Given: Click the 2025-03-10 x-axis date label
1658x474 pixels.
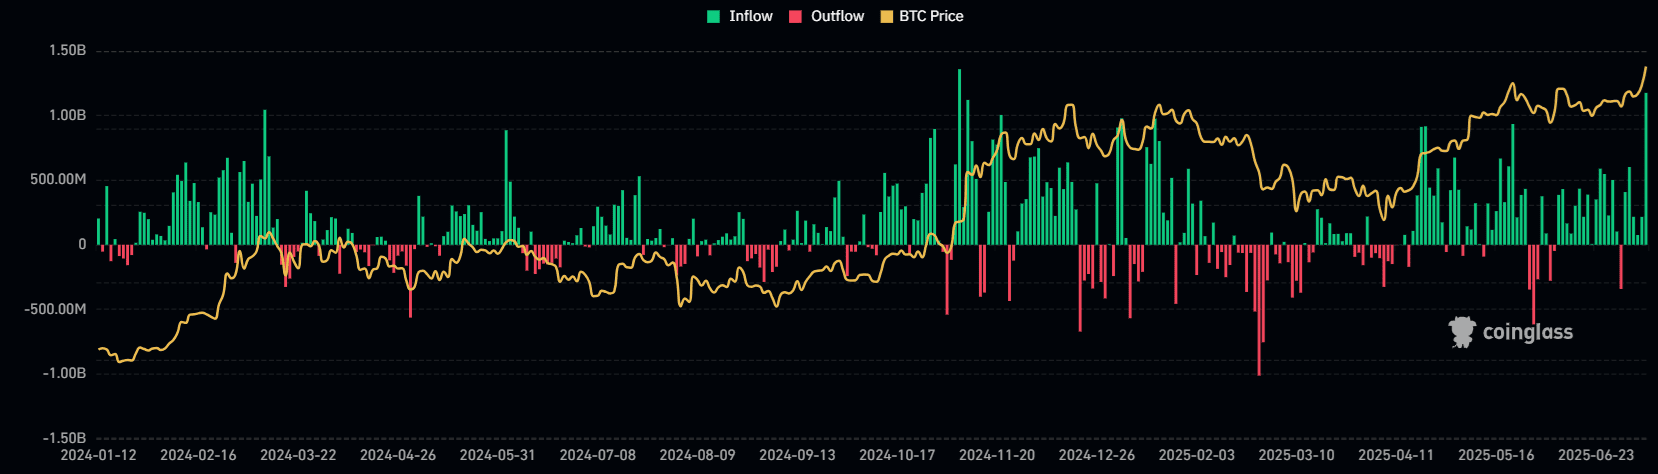Looking at the screenshot, I should 1296,455.
